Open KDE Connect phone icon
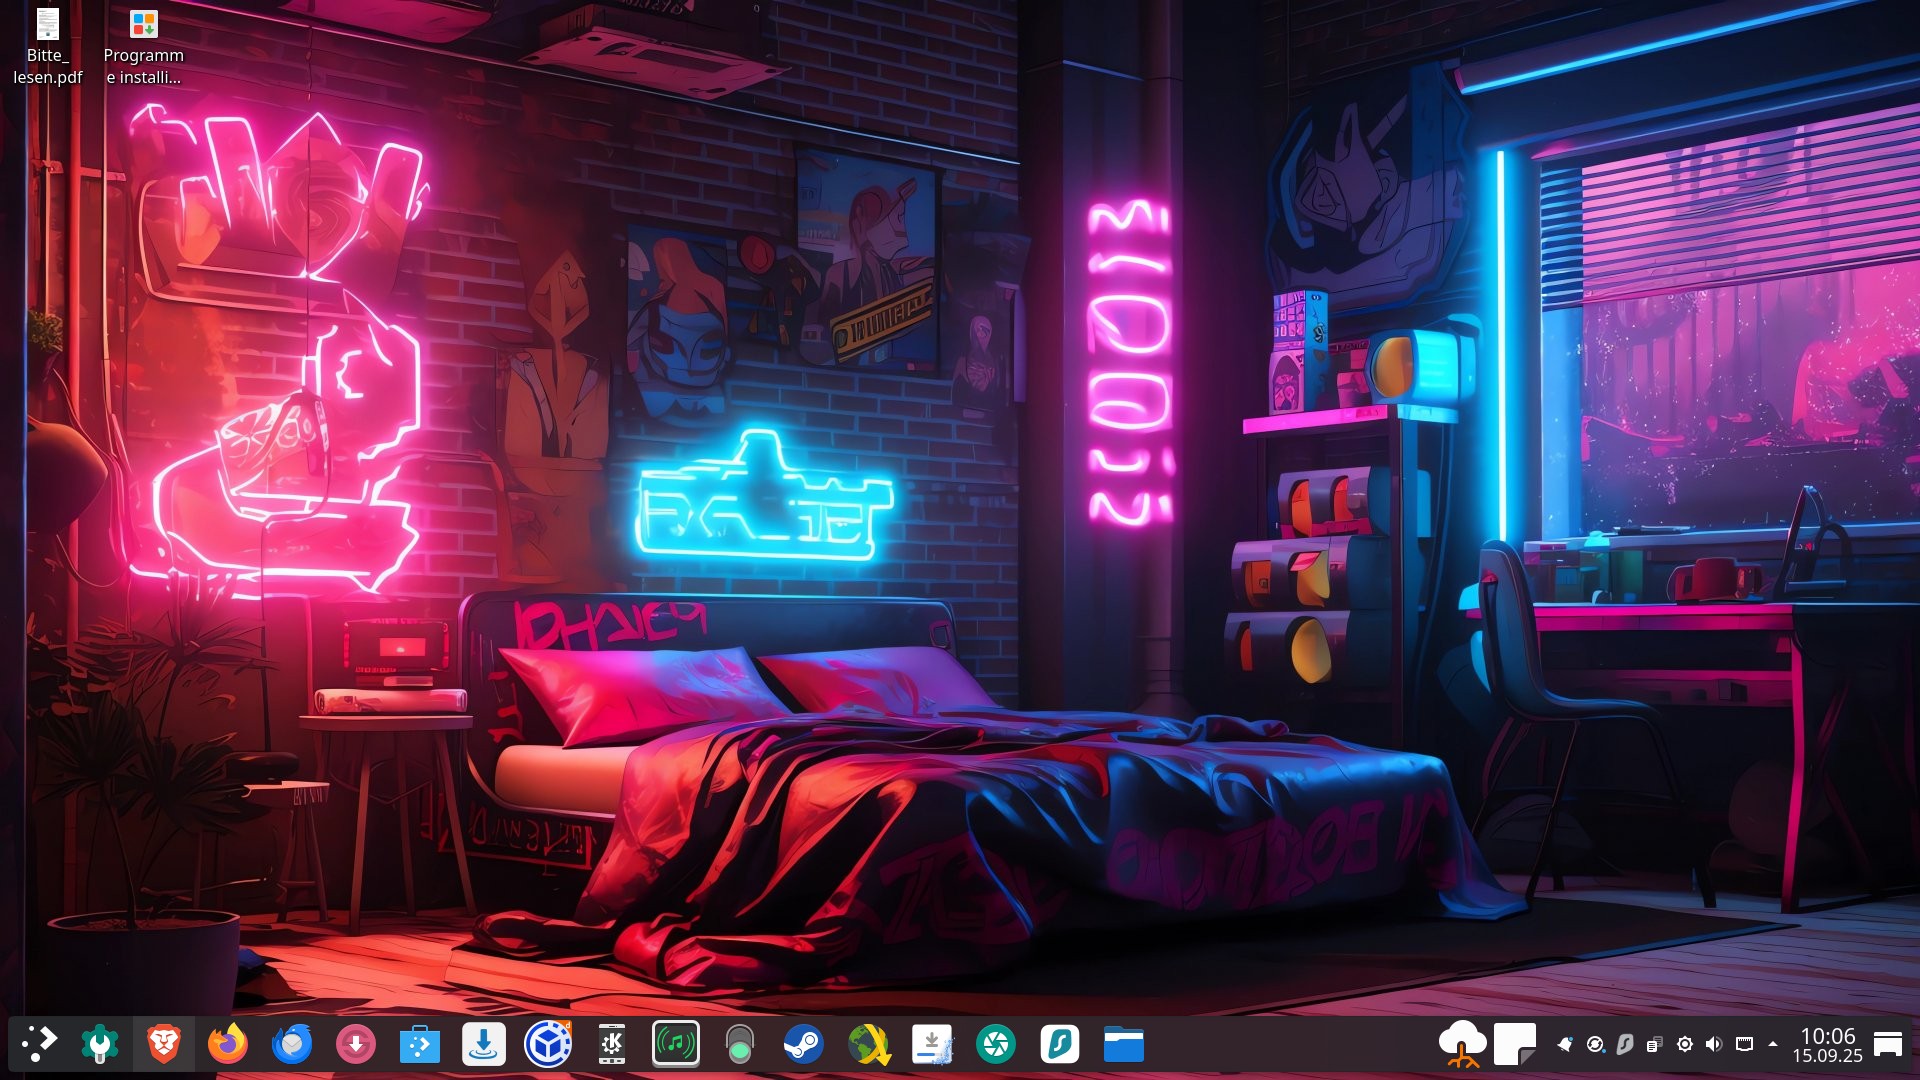 [x=611, y=1045]
